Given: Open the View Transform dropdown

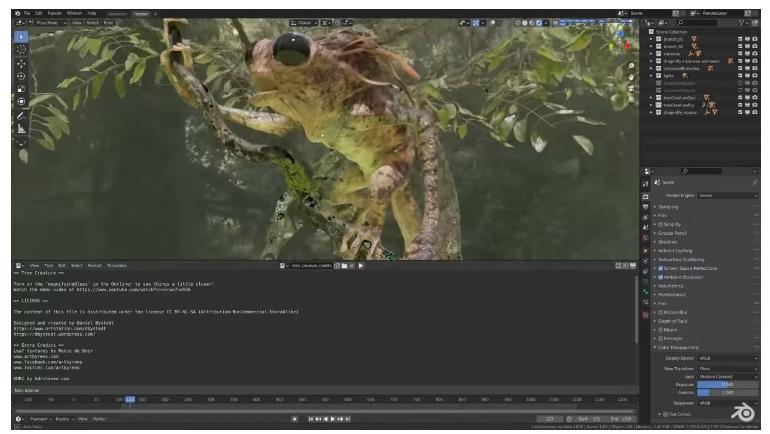Looking at the screenshot, I should (728, 368).
